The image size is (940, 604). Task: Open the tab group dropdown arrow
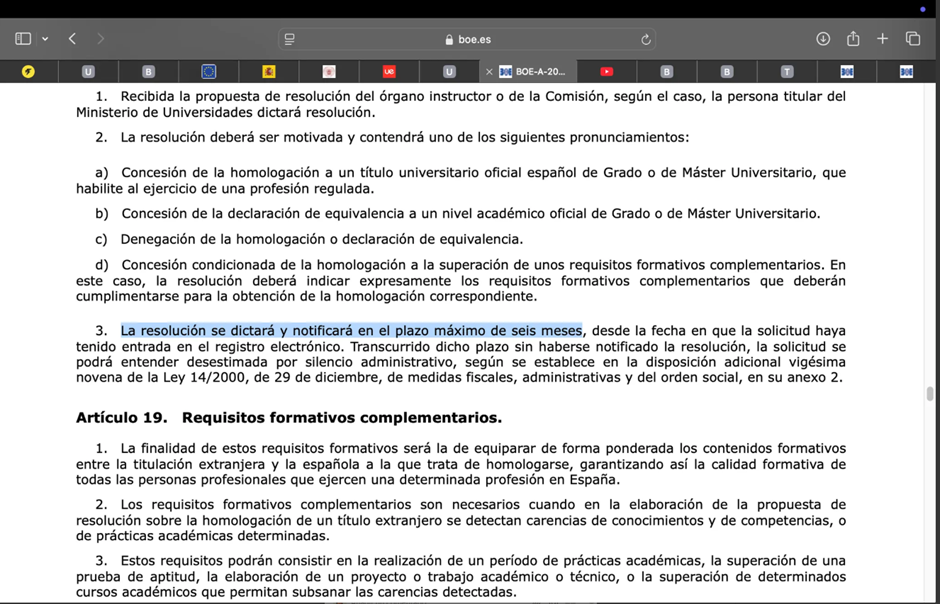tap(45, 39)
